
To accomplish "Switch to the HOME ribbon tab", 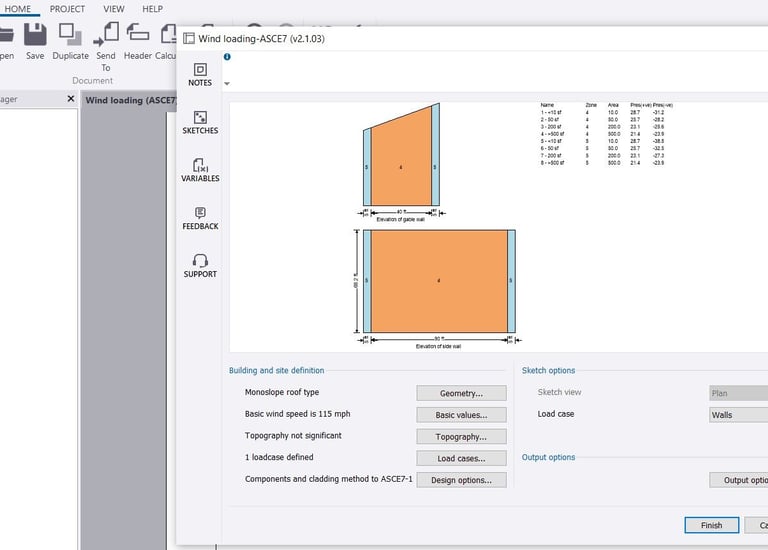I will pyautogui.click(x=18, y=9).
